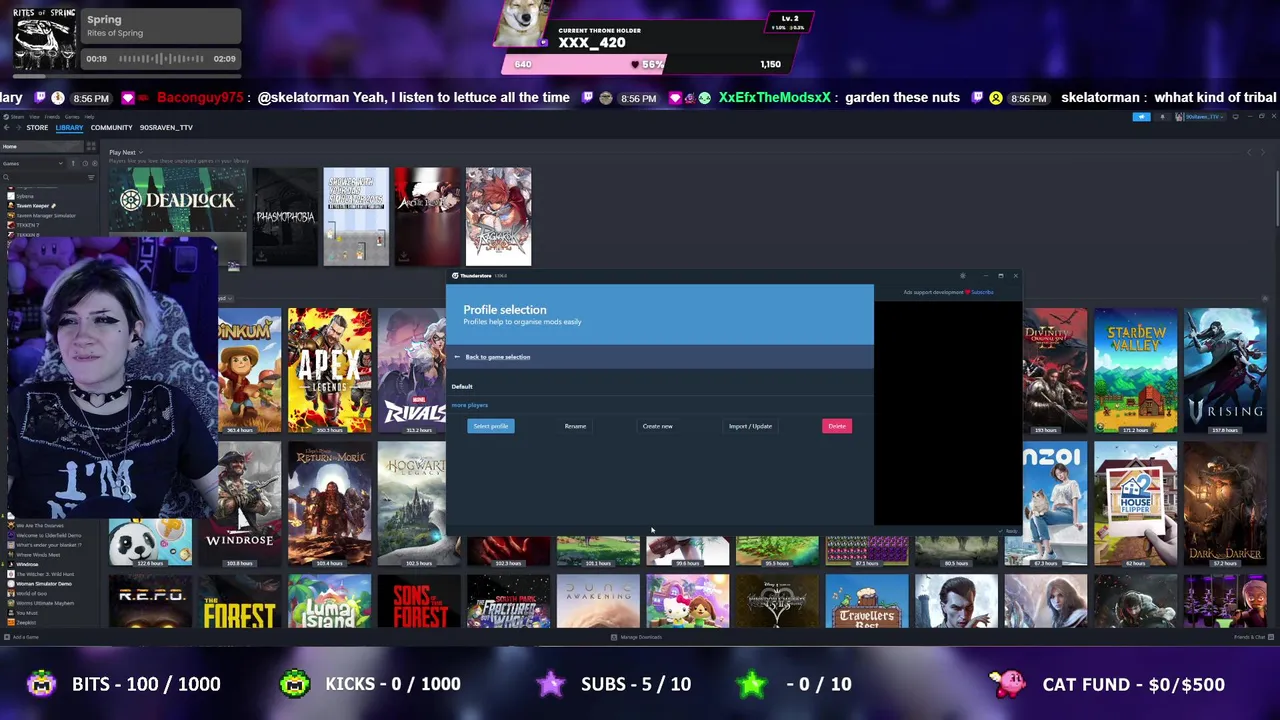Screen dimensions: 1280x720
Task: Click the Subscribe link in Thunderstore
Action: point(983,292)
